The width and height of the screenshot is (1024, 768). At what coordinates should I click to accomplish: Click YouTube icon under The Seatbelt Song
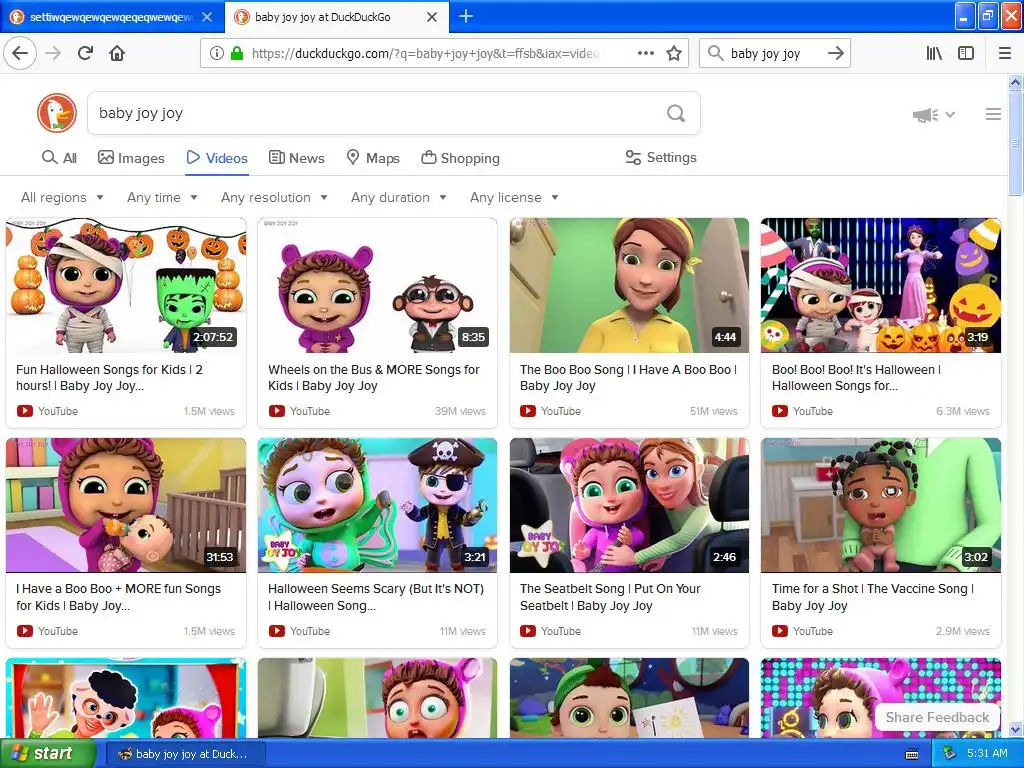528,631
